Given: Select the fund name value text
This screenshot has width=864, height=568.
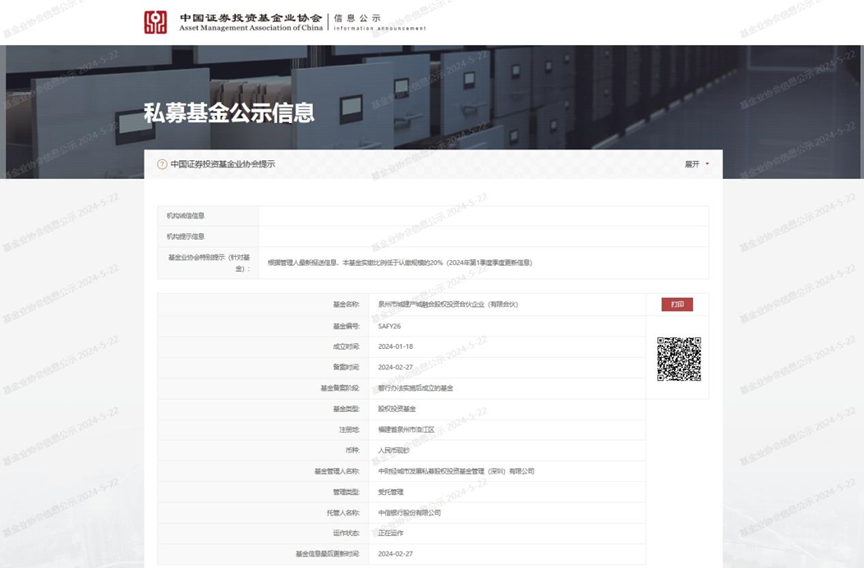Looking at the screenshot, I should click(447, 304).
